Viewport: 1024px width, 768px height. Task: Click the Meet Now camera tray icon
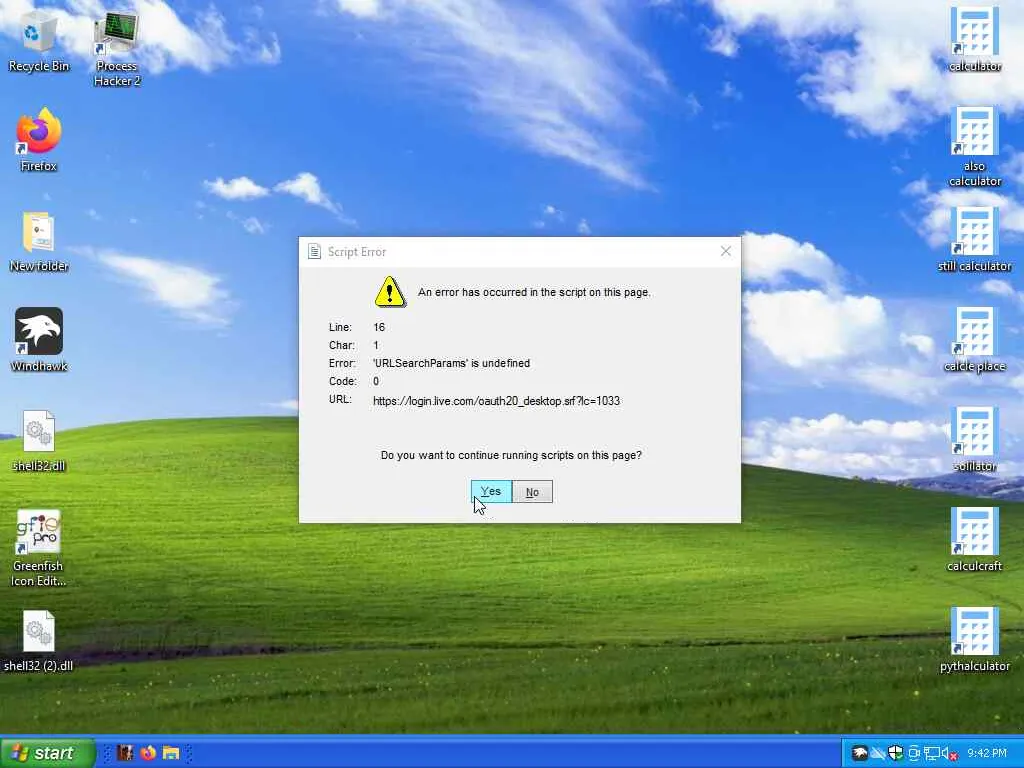(914, 753)
